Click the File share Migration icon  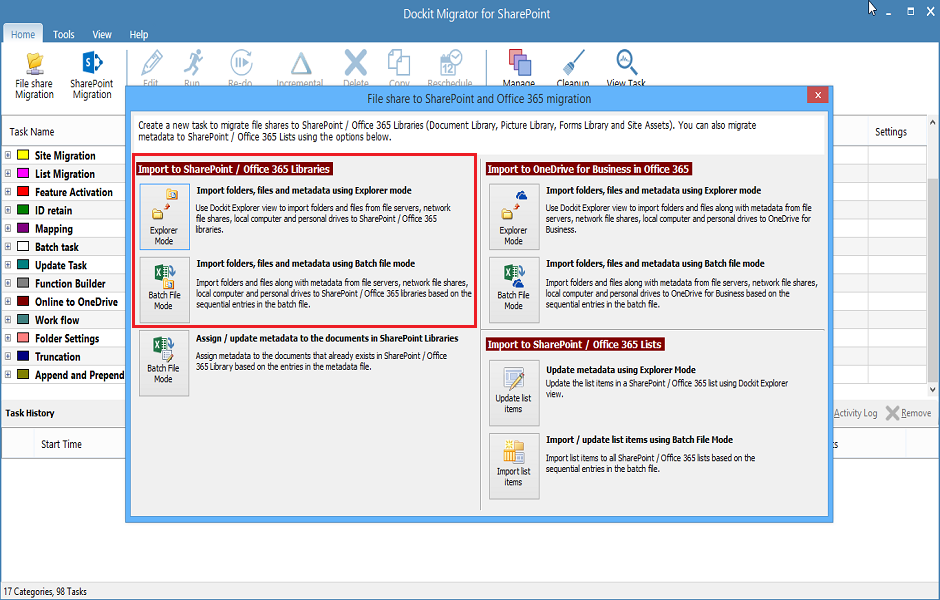34,75
